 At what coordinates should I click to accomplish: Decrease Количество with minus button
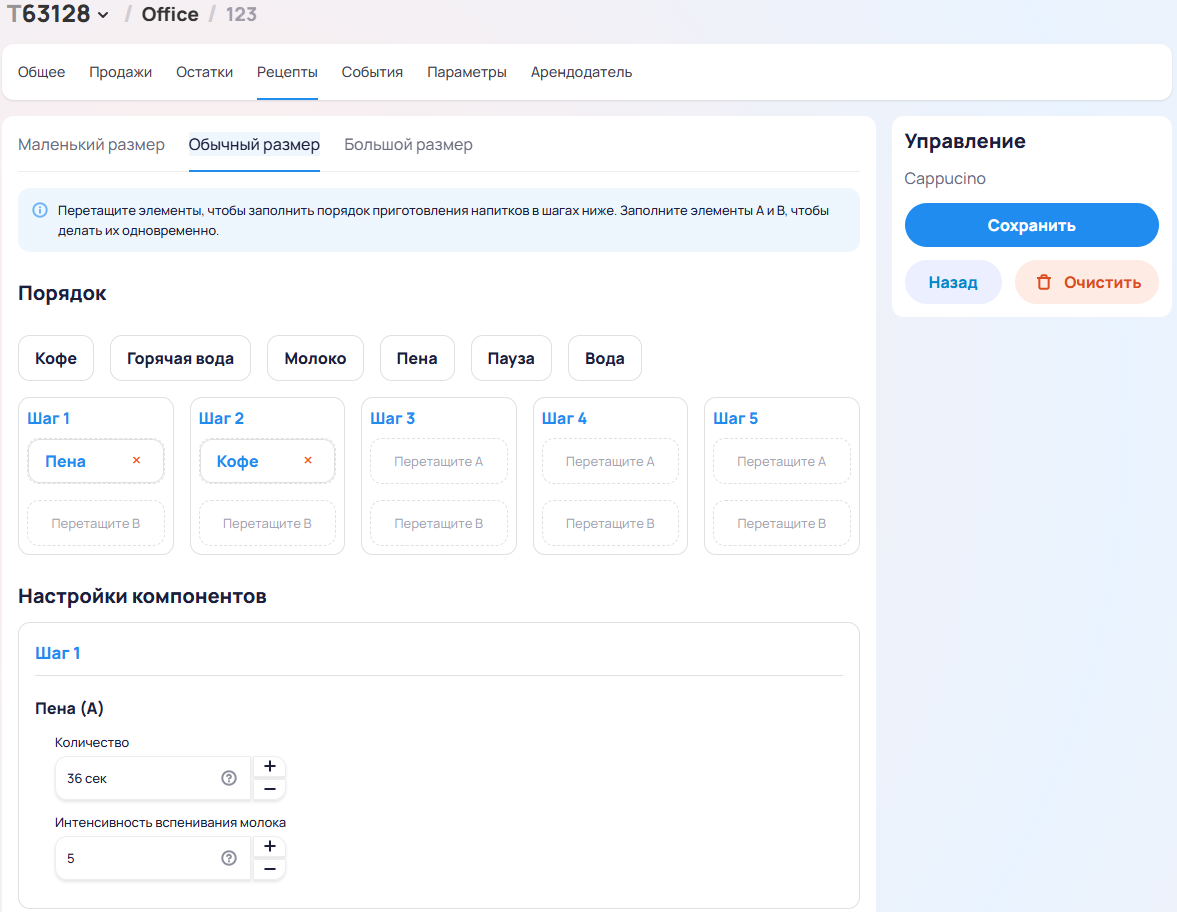pyautogui.click(x=269, y=790)
